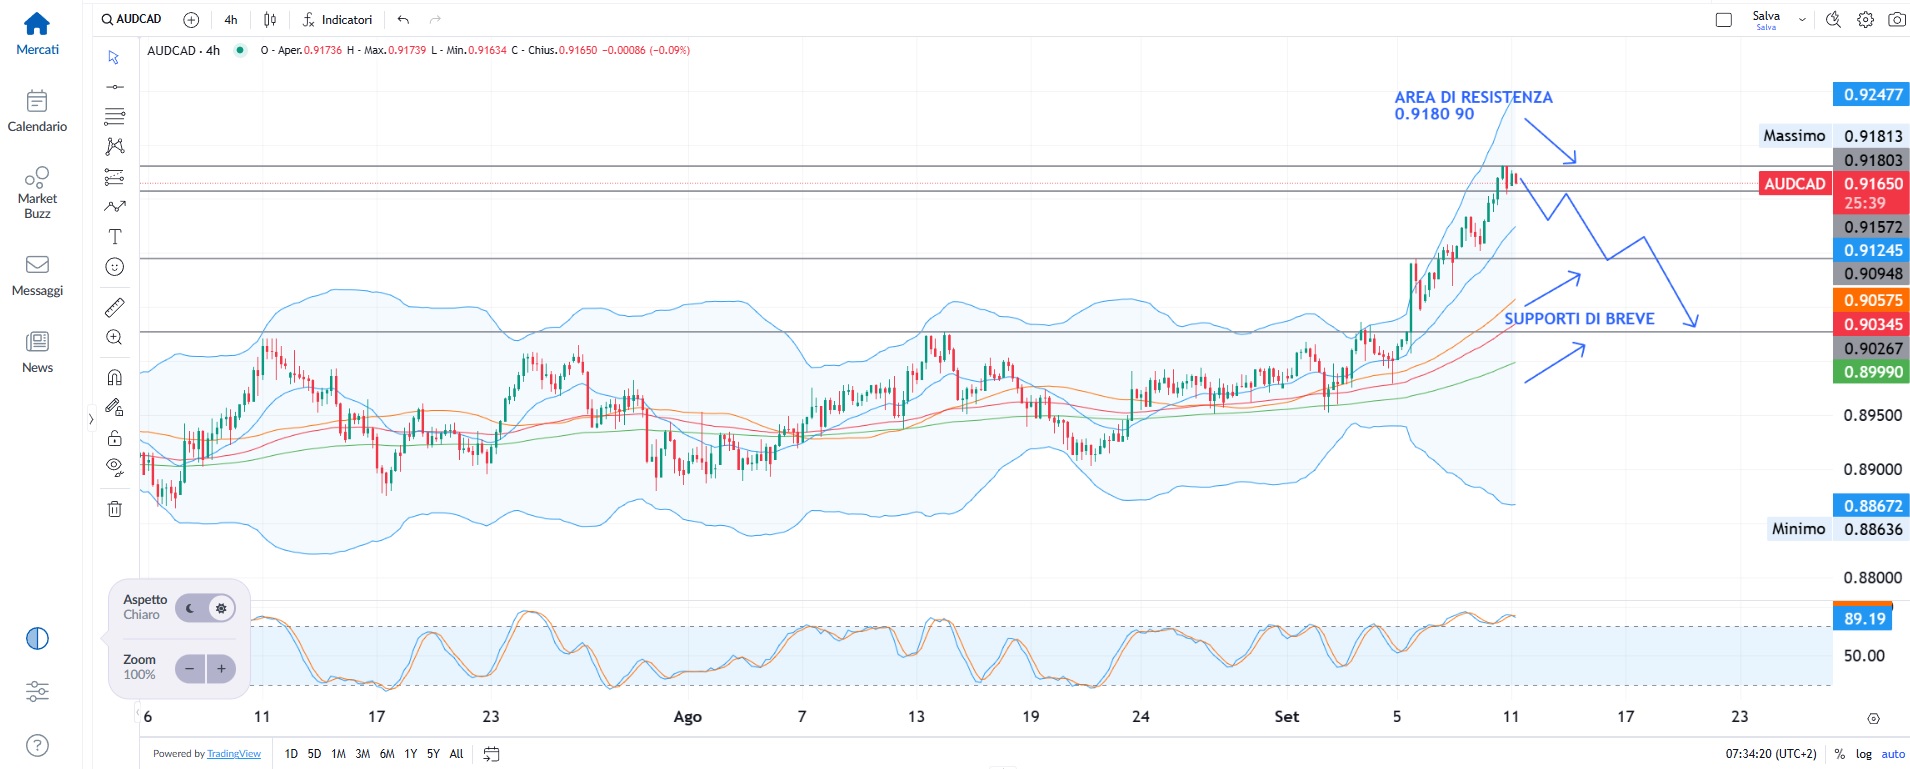The width and height of the screenshot is (1910, 769).
Task: Follow the TradingView link
Action: coord(234,754)
